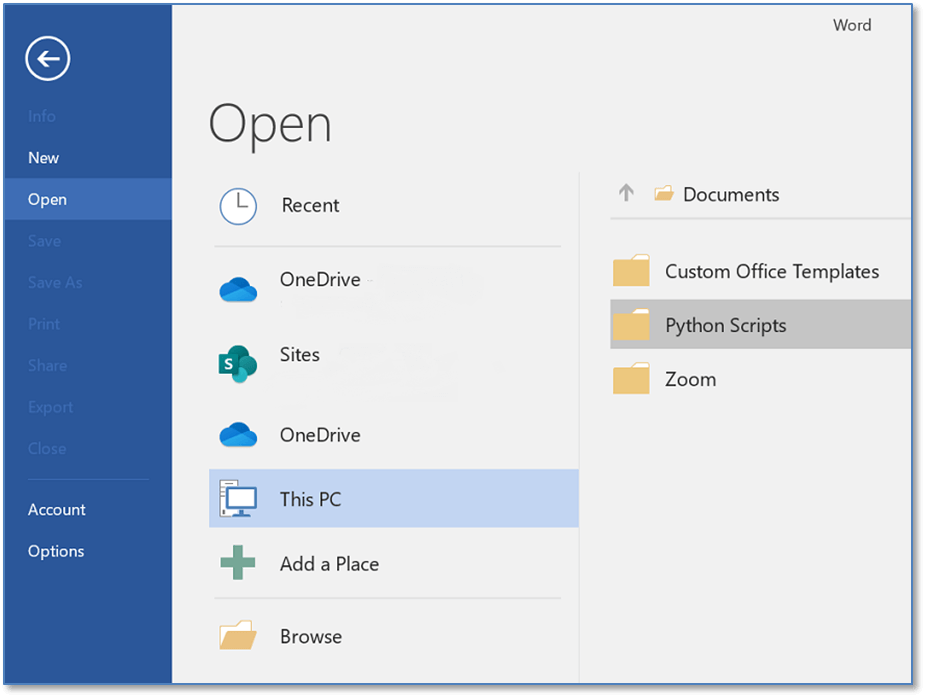The width and height of the screenshot is (925, 697).
Task: Click the Custom Office Templates folder icon
Action: click(631, 270)
